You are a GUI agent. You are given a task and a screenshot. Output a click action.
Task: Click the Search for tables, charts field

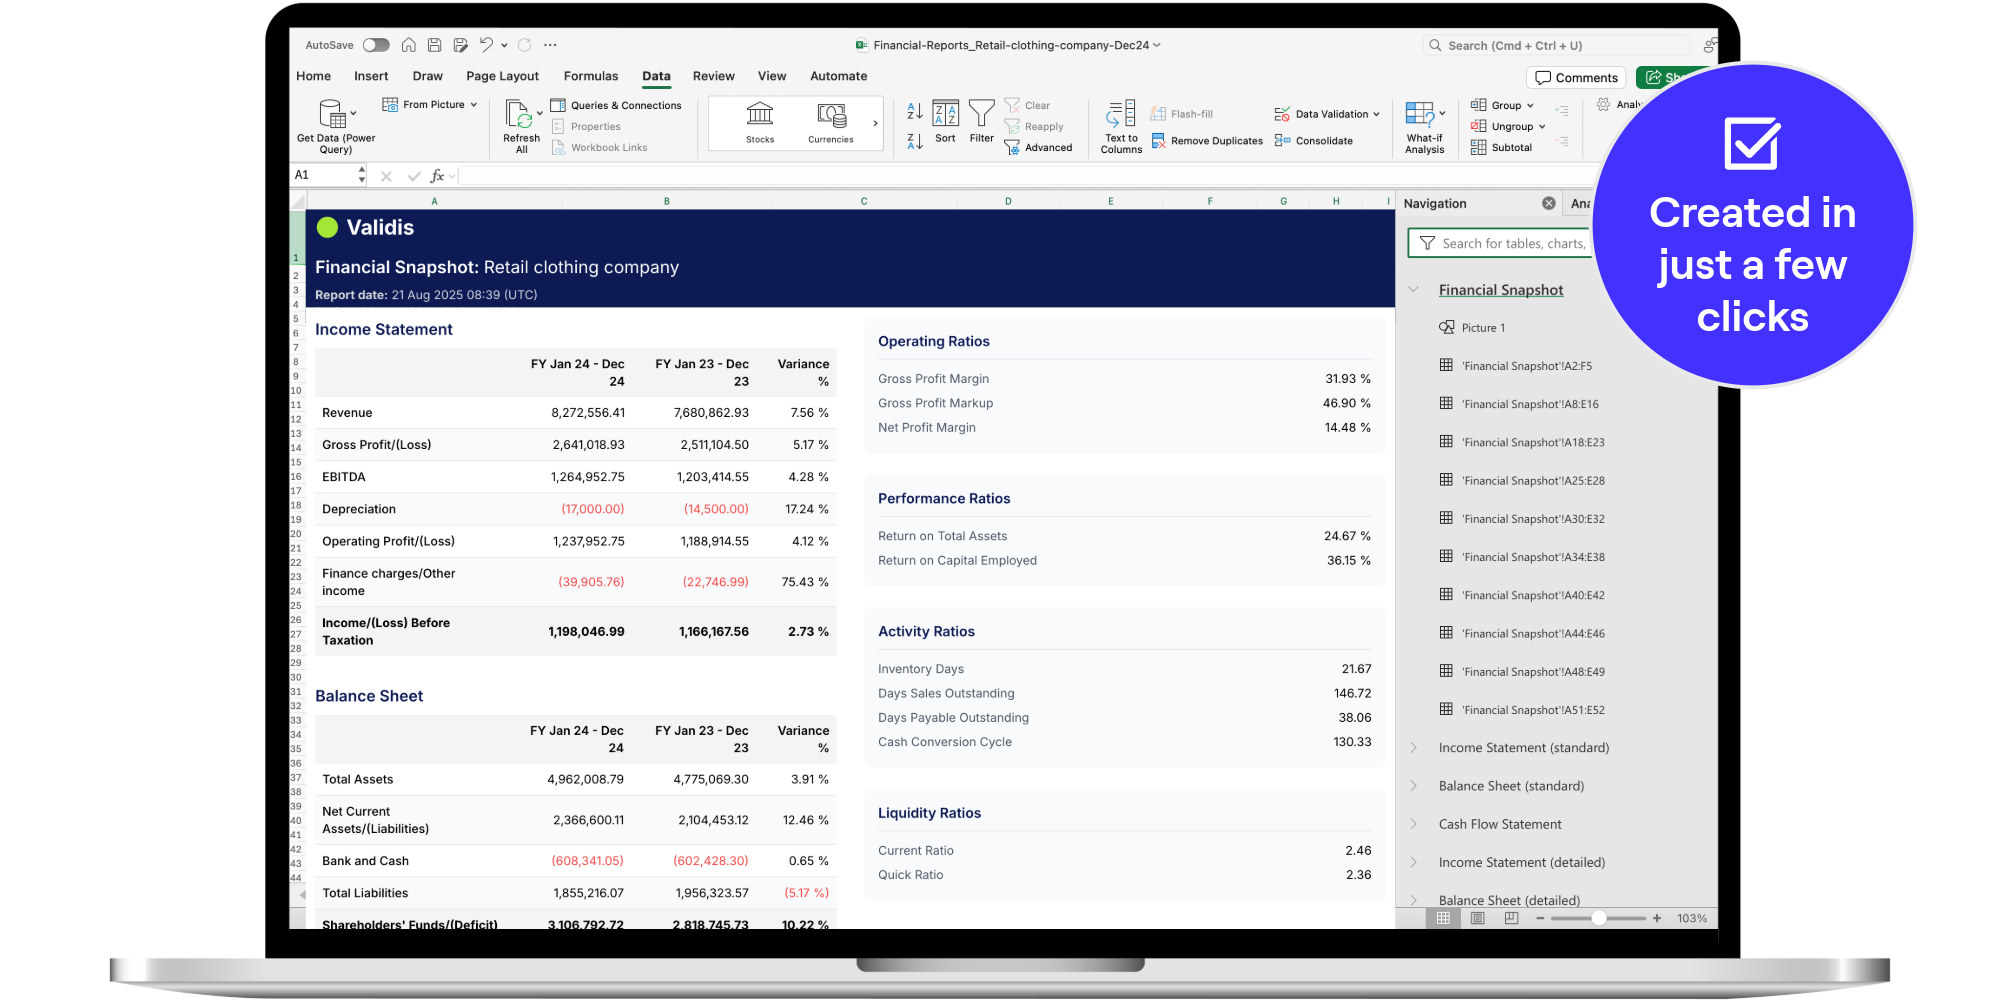point(1510,243)
